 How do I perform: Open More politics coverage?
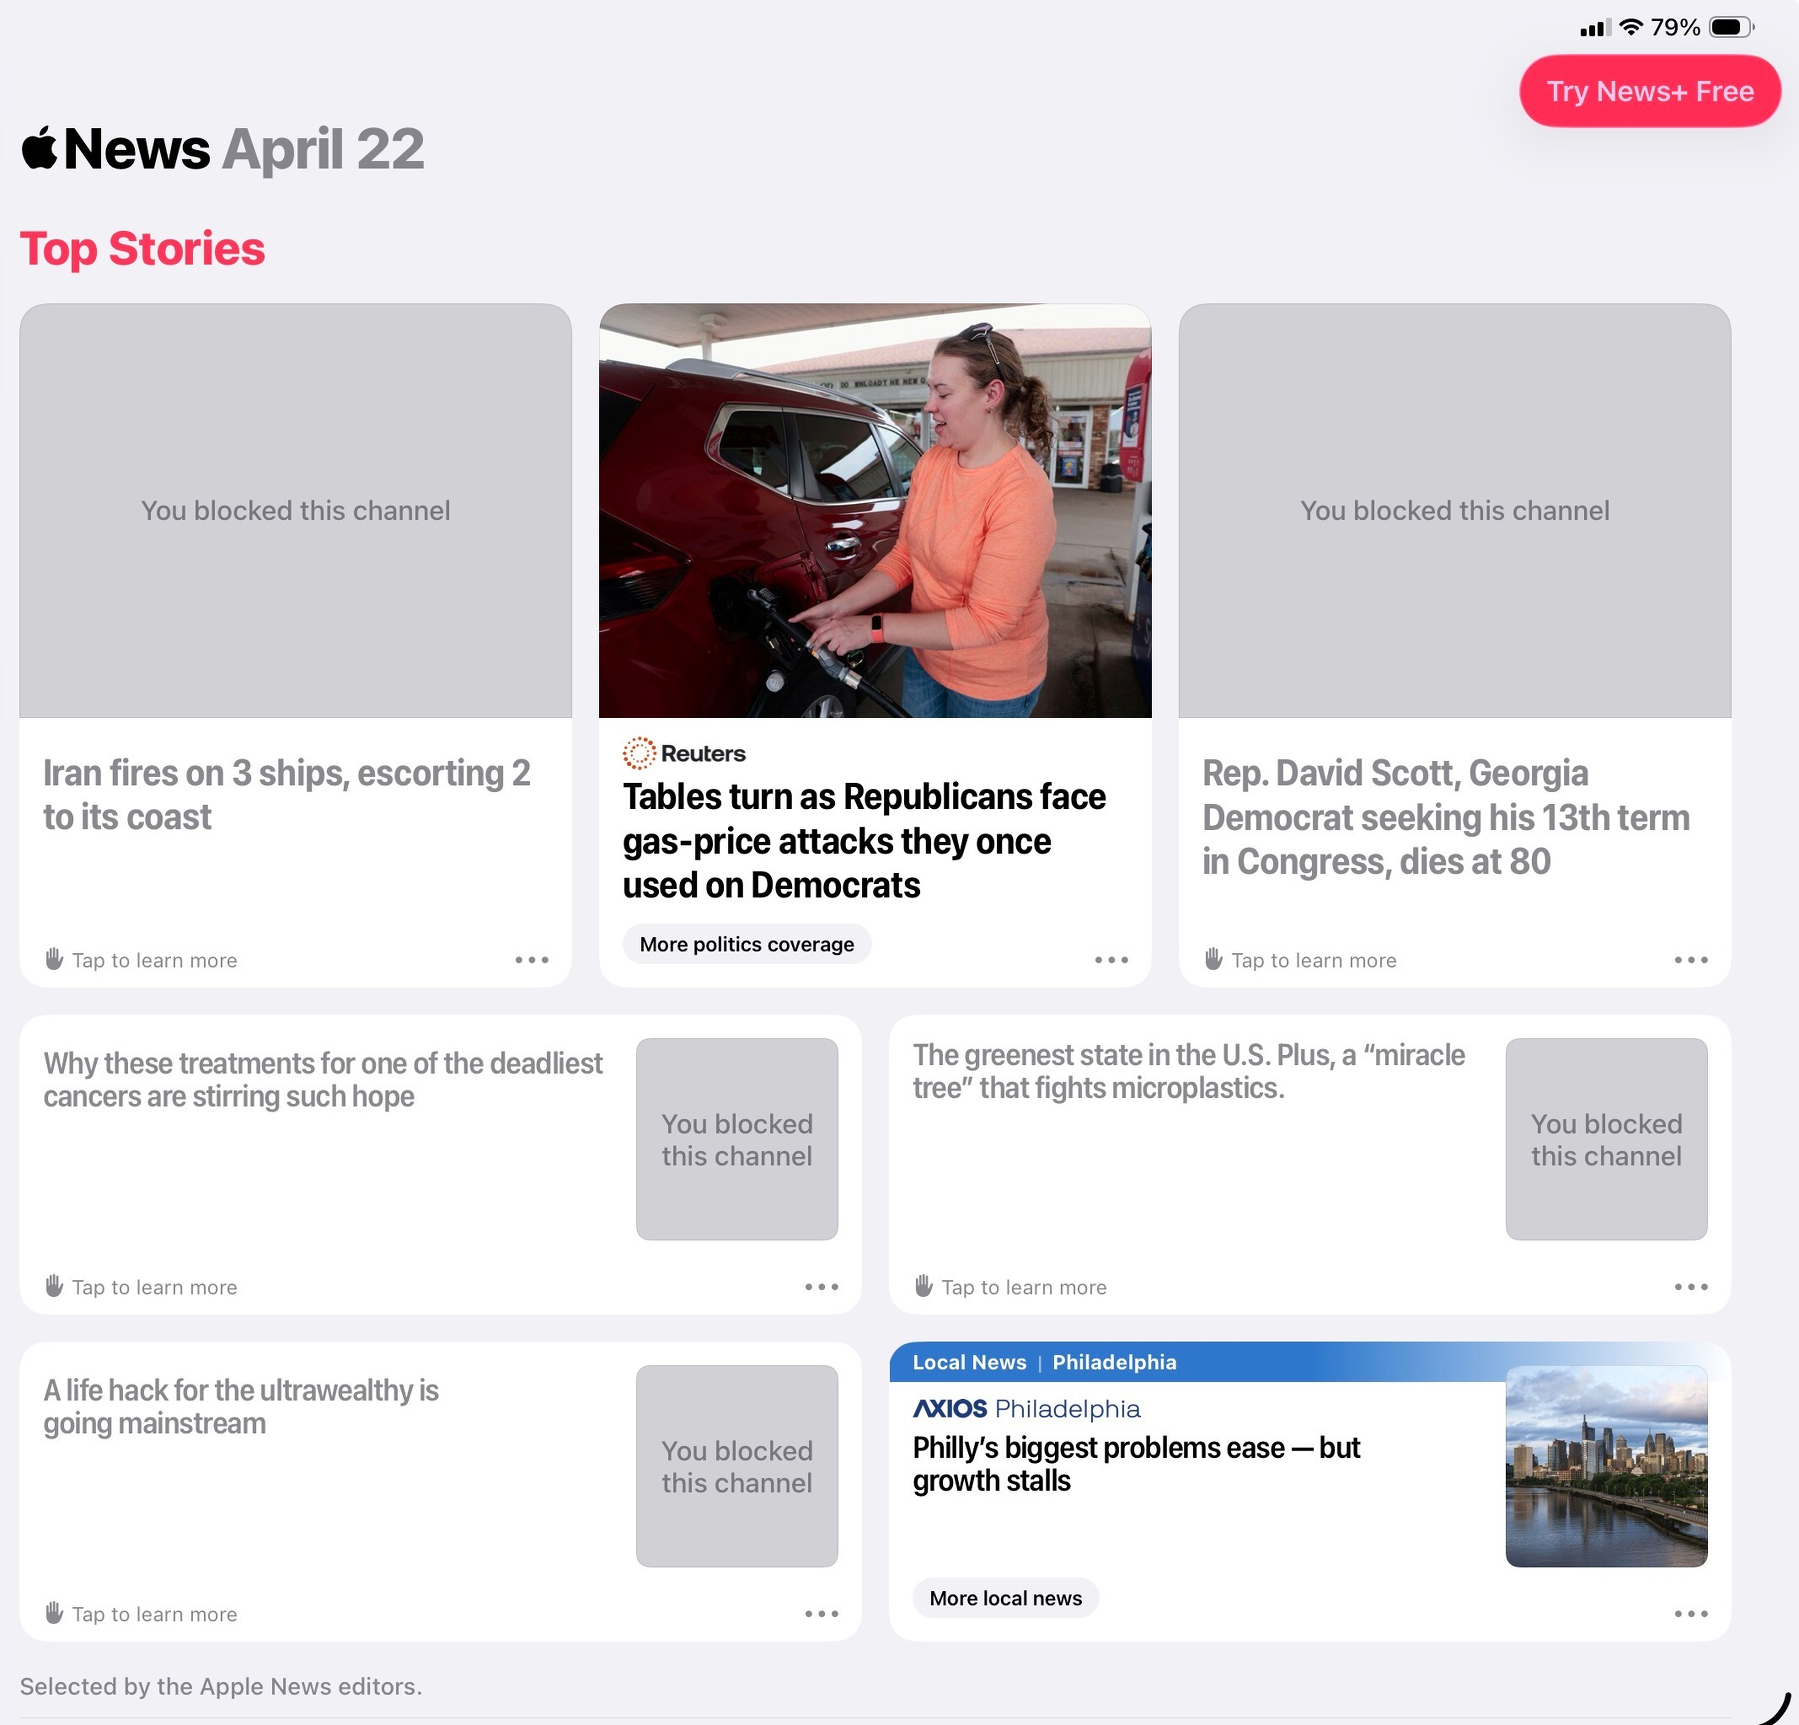(x=746, y=943)
